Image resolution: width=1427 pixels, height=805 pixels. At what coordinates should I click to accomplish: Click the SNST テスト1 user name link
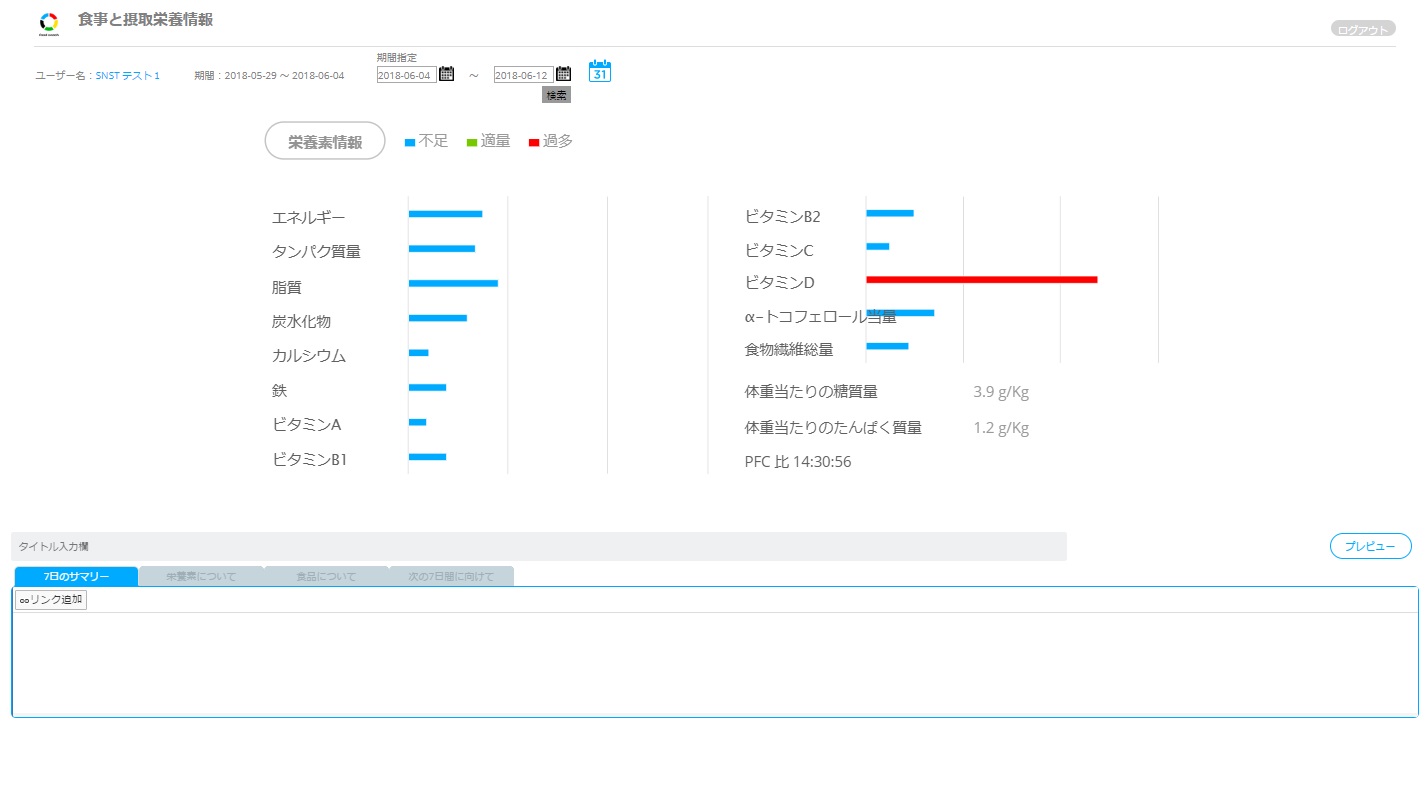[x=127, y=76]
